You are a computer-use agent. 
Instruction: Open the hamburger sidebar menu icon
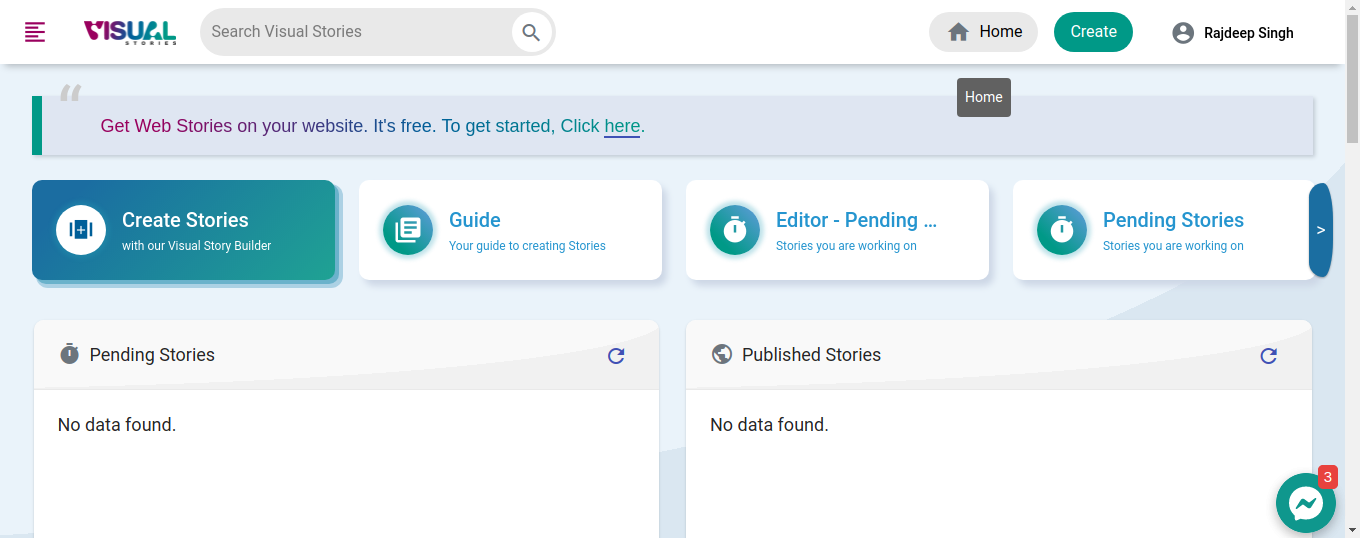35,32
